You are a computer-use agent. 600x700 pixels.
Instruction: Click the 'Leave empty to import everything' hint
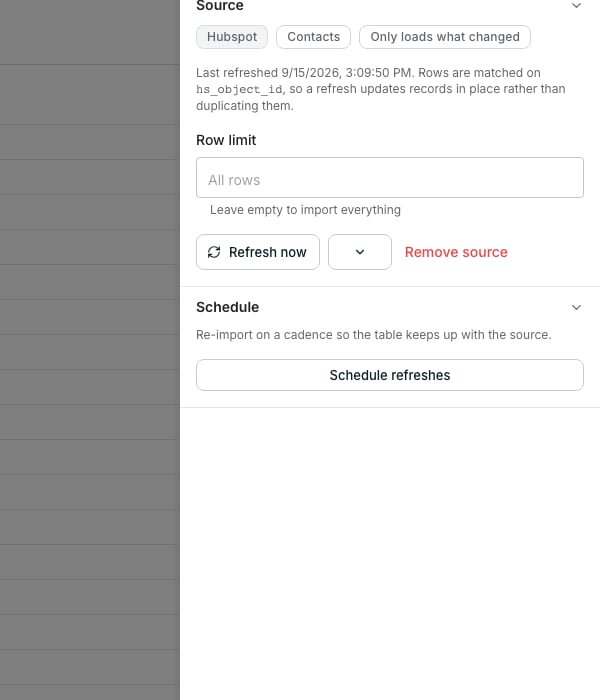(305, 210)
